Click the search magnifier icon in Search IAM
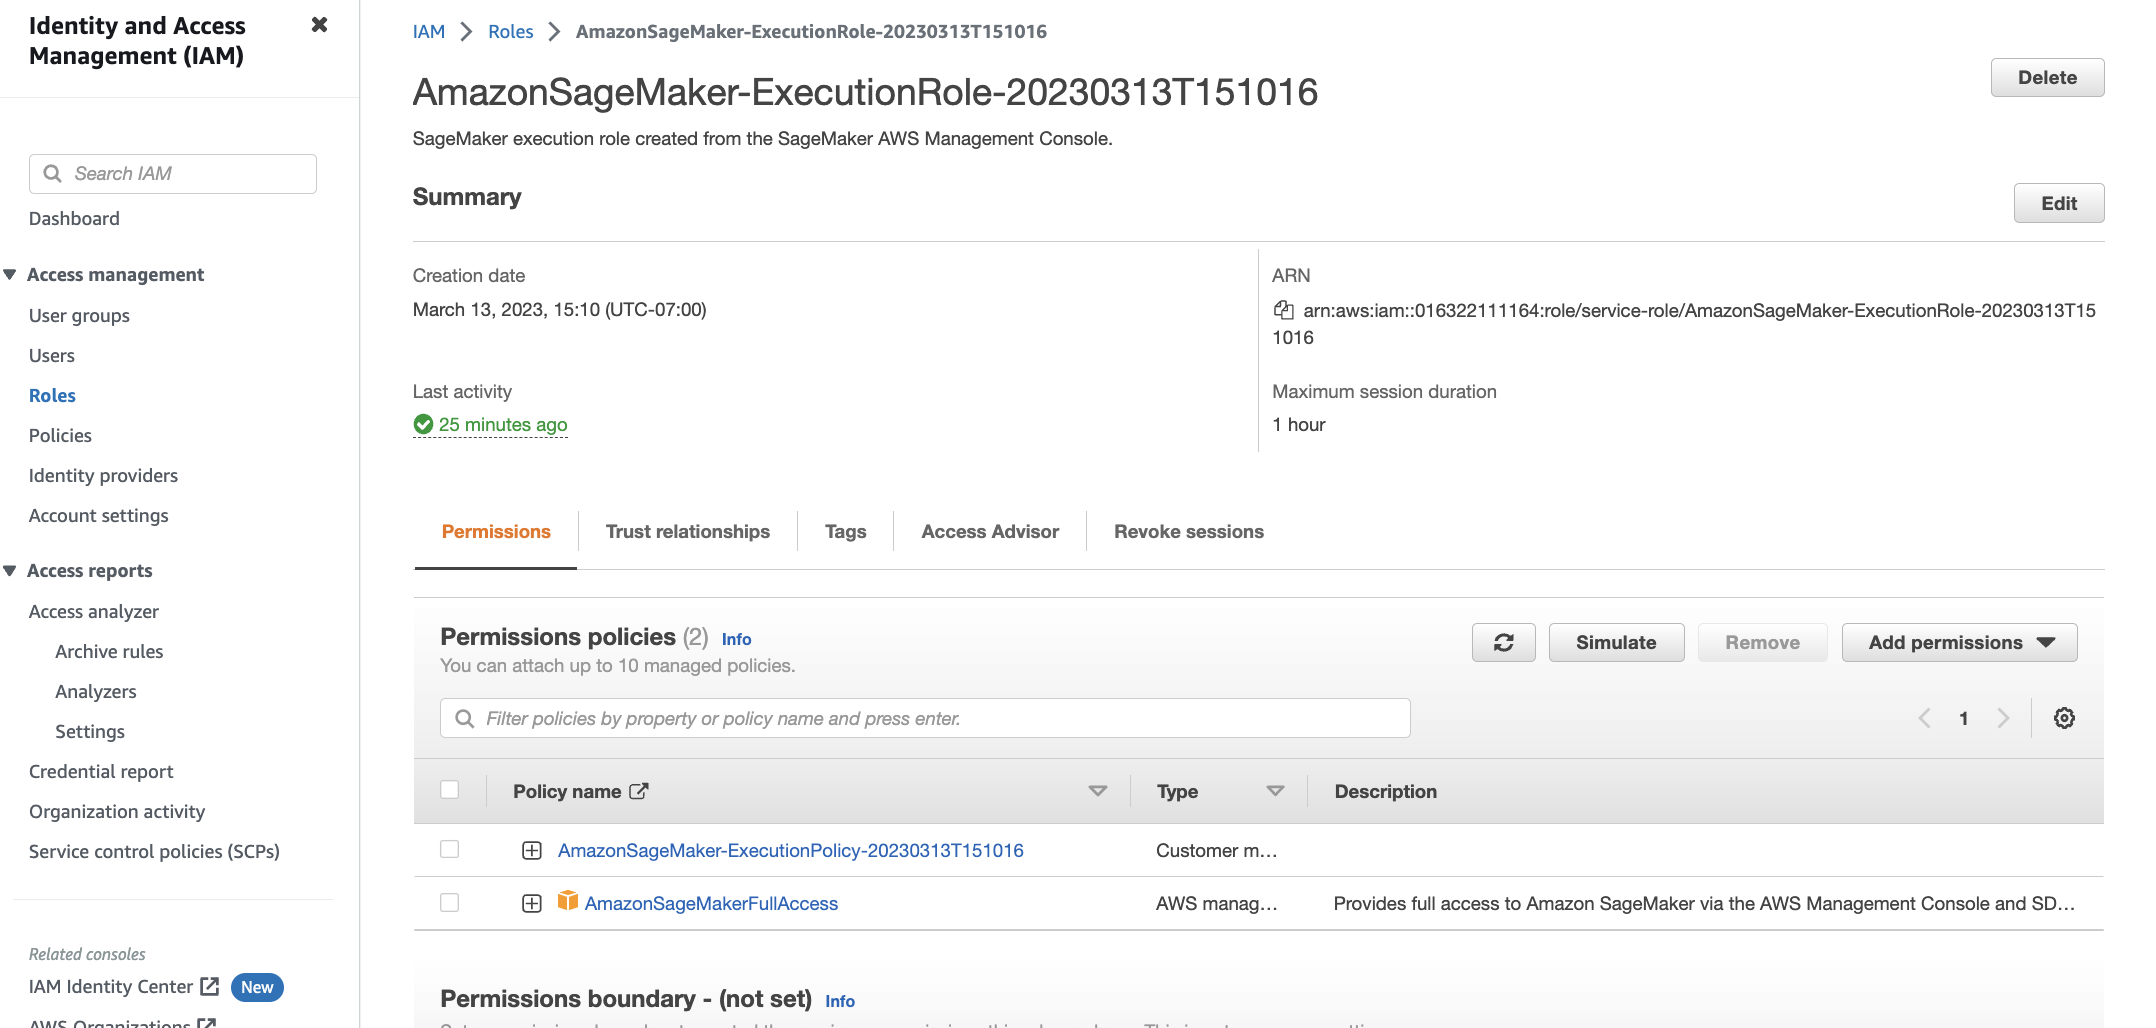Screen dimensions: 2156x1028 coord(53,173)
